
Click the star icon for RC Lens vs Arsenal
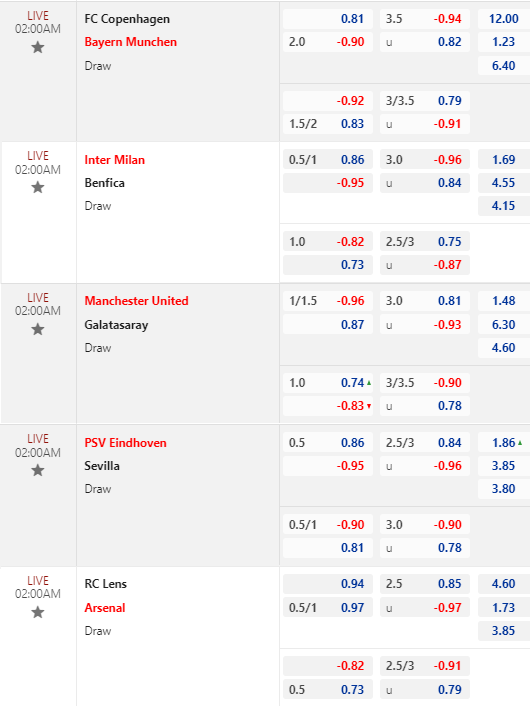tap(38, 612)
